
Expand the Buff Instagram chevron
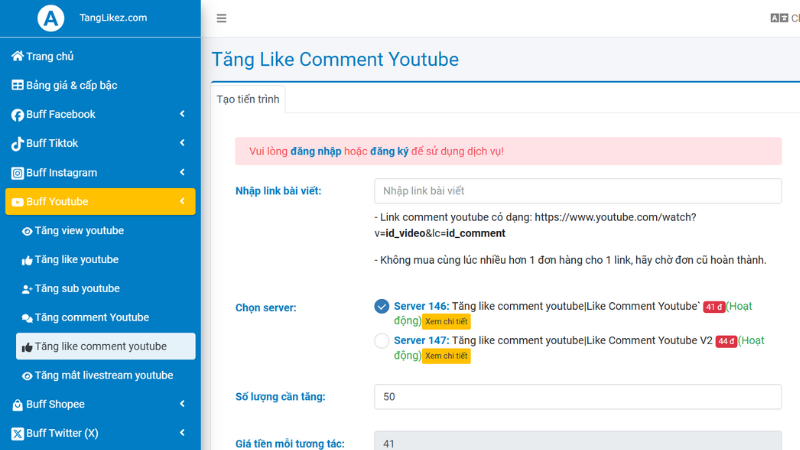tap(182, 172)
